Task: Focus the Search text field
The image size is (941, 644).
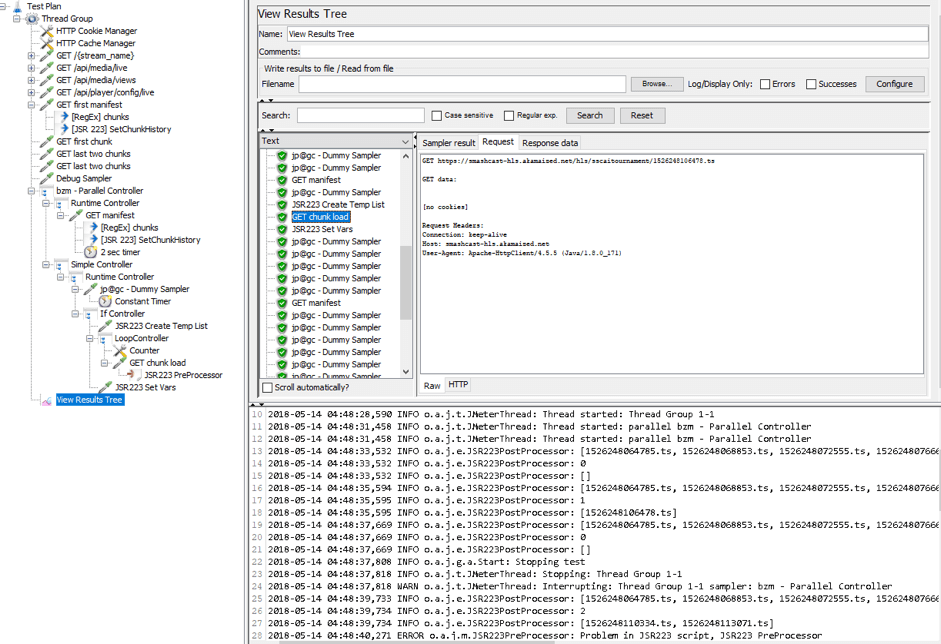Action: (361, 115)
